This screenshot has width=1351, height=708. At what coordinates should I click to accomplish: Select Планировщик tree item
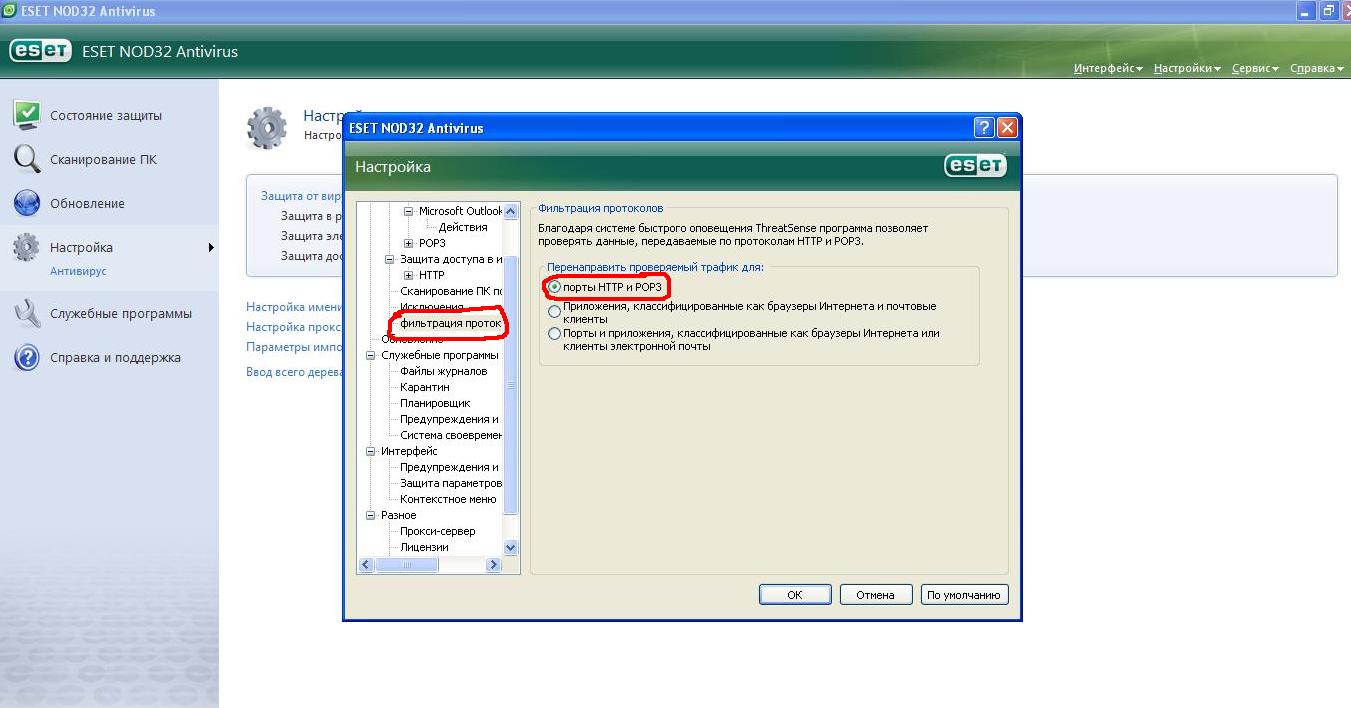pyautogui.click(x=435, y=403)
